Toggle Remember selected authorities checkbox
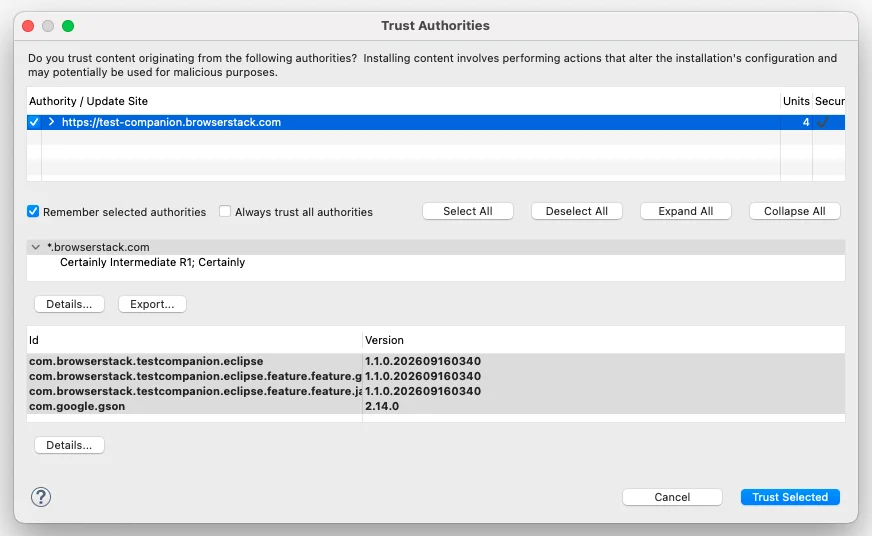The height and width of the screenshot is (536, 872). 33,211
